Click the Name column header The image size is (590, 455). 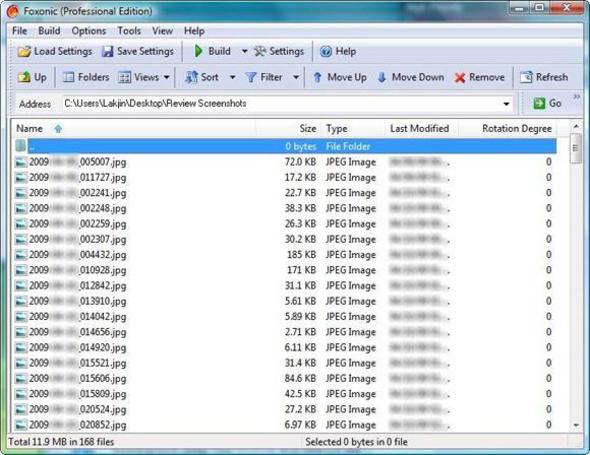pyautogui.click(x=134, y=129)
